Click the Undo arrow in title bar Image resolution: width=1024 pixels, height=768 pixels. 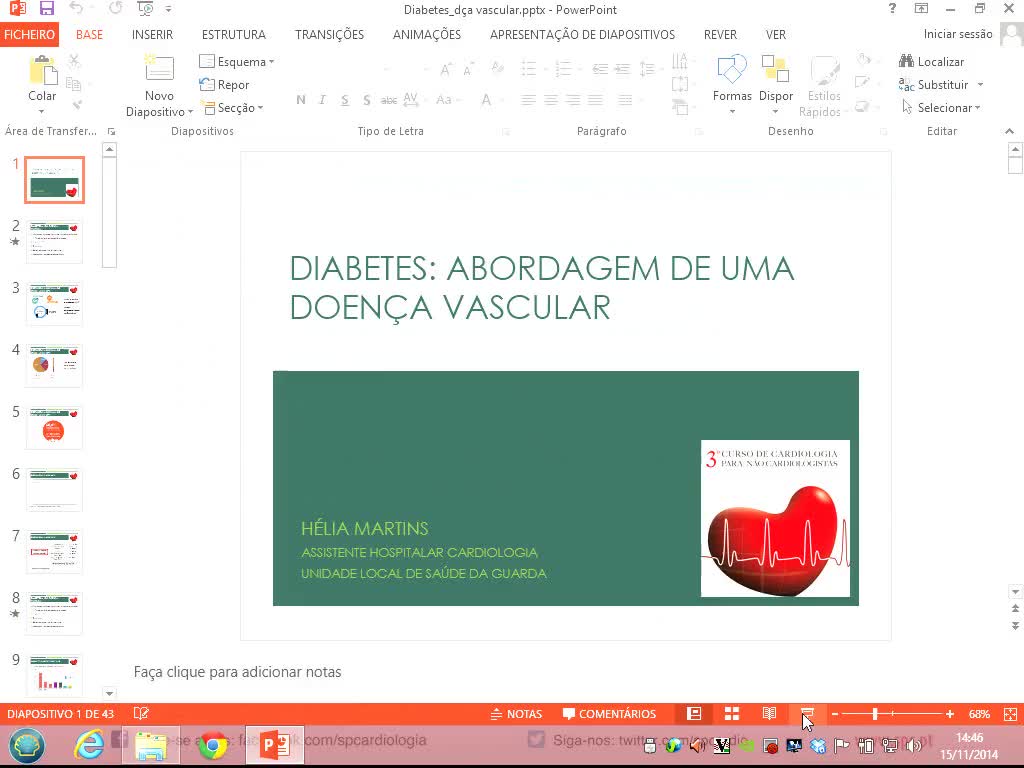tap(76, 8)
